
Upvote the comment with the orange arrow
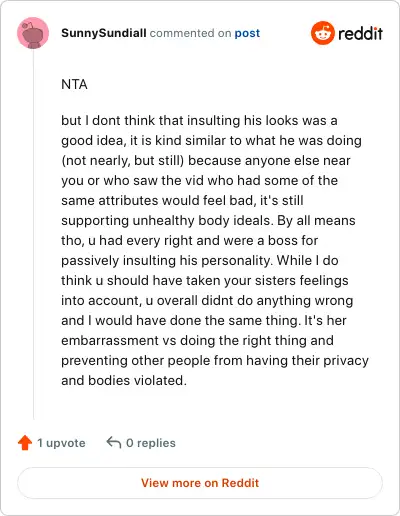point(25,443)
